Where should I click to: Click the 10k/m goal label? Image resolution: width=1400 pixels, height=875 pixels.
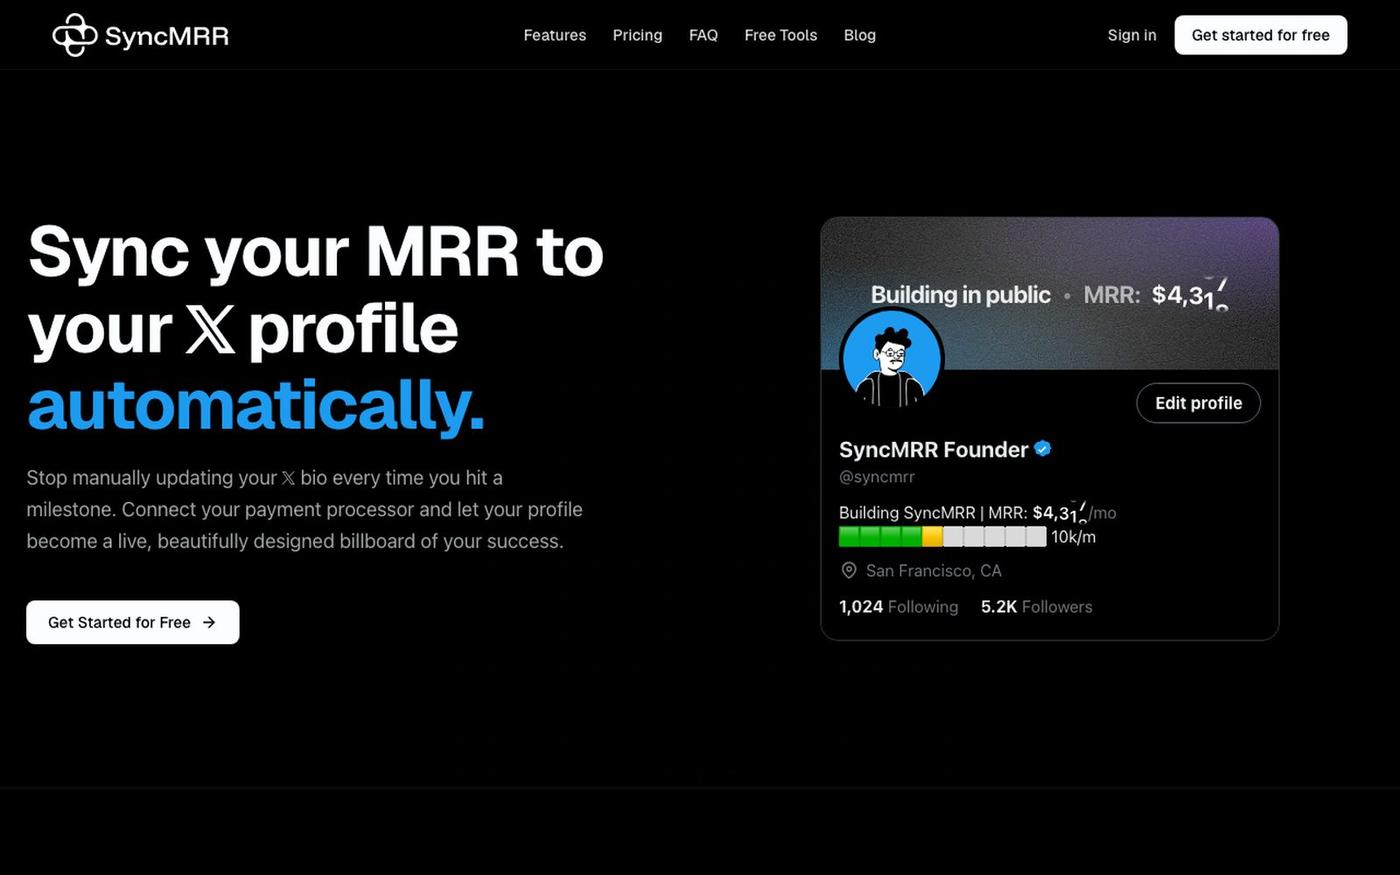point(1073,537)
